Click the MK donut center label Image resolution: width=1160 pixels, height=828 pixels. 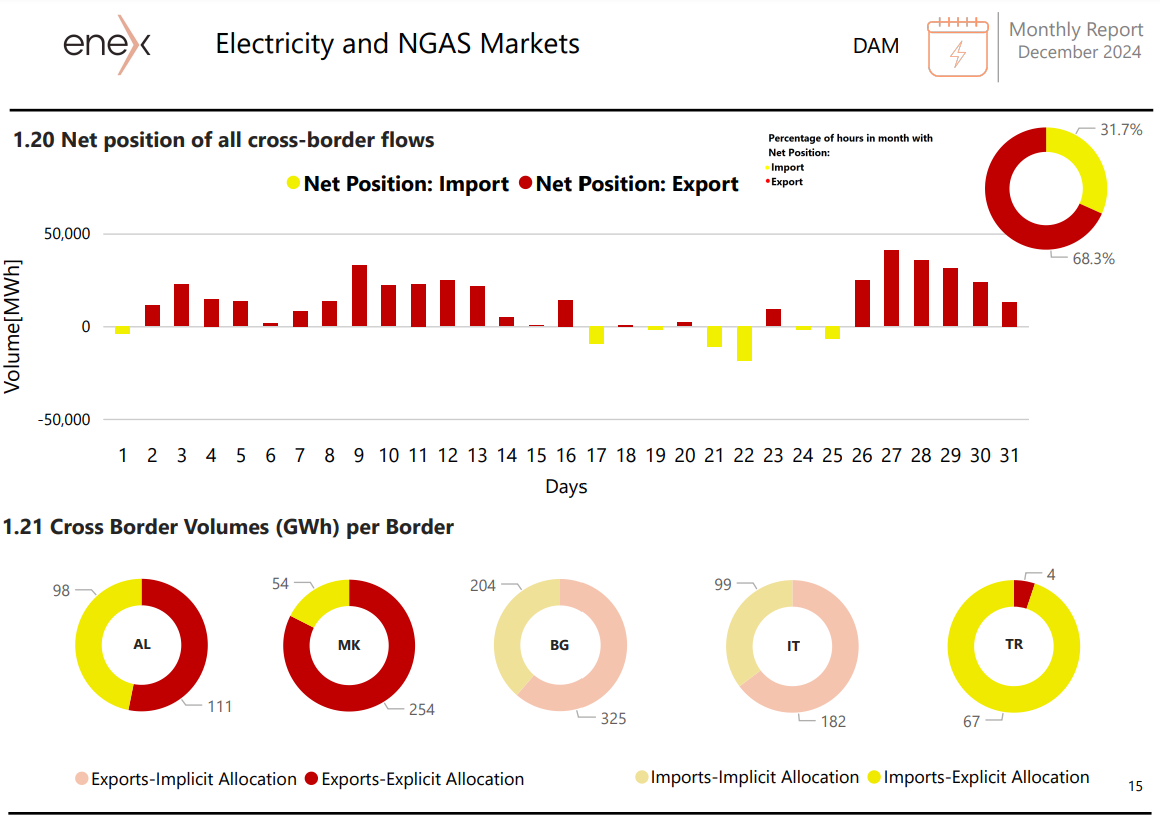[349, 645]
